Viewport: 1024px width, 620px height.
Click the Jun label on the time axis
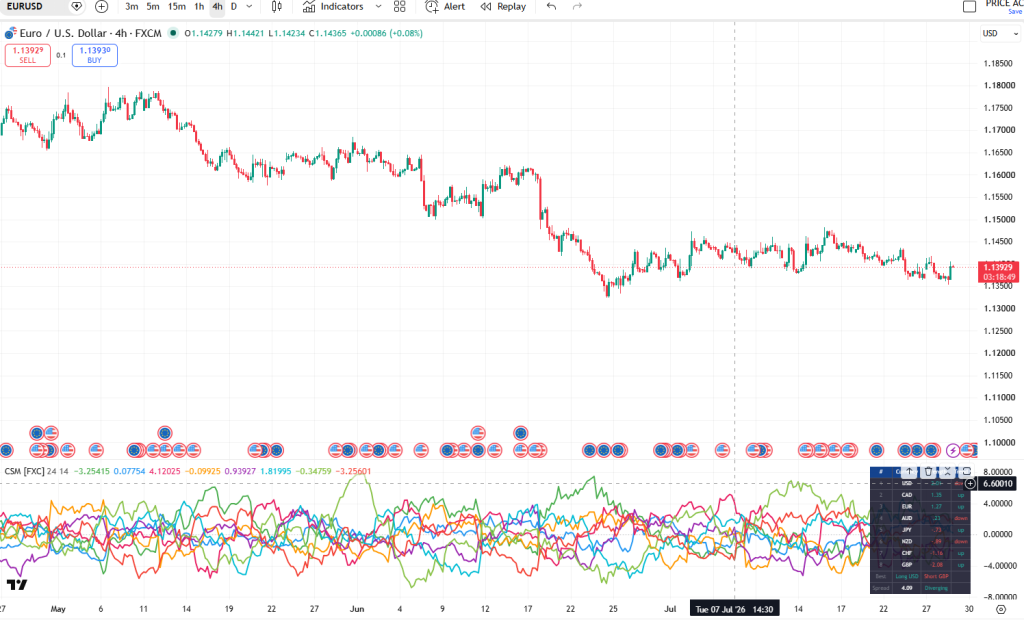pyautogui.click(x=357, y=609)
